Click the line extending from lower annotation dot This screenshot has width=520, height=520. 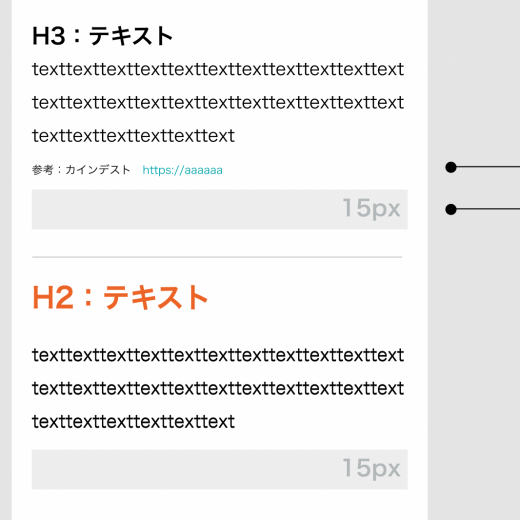(x=488, y=209)
